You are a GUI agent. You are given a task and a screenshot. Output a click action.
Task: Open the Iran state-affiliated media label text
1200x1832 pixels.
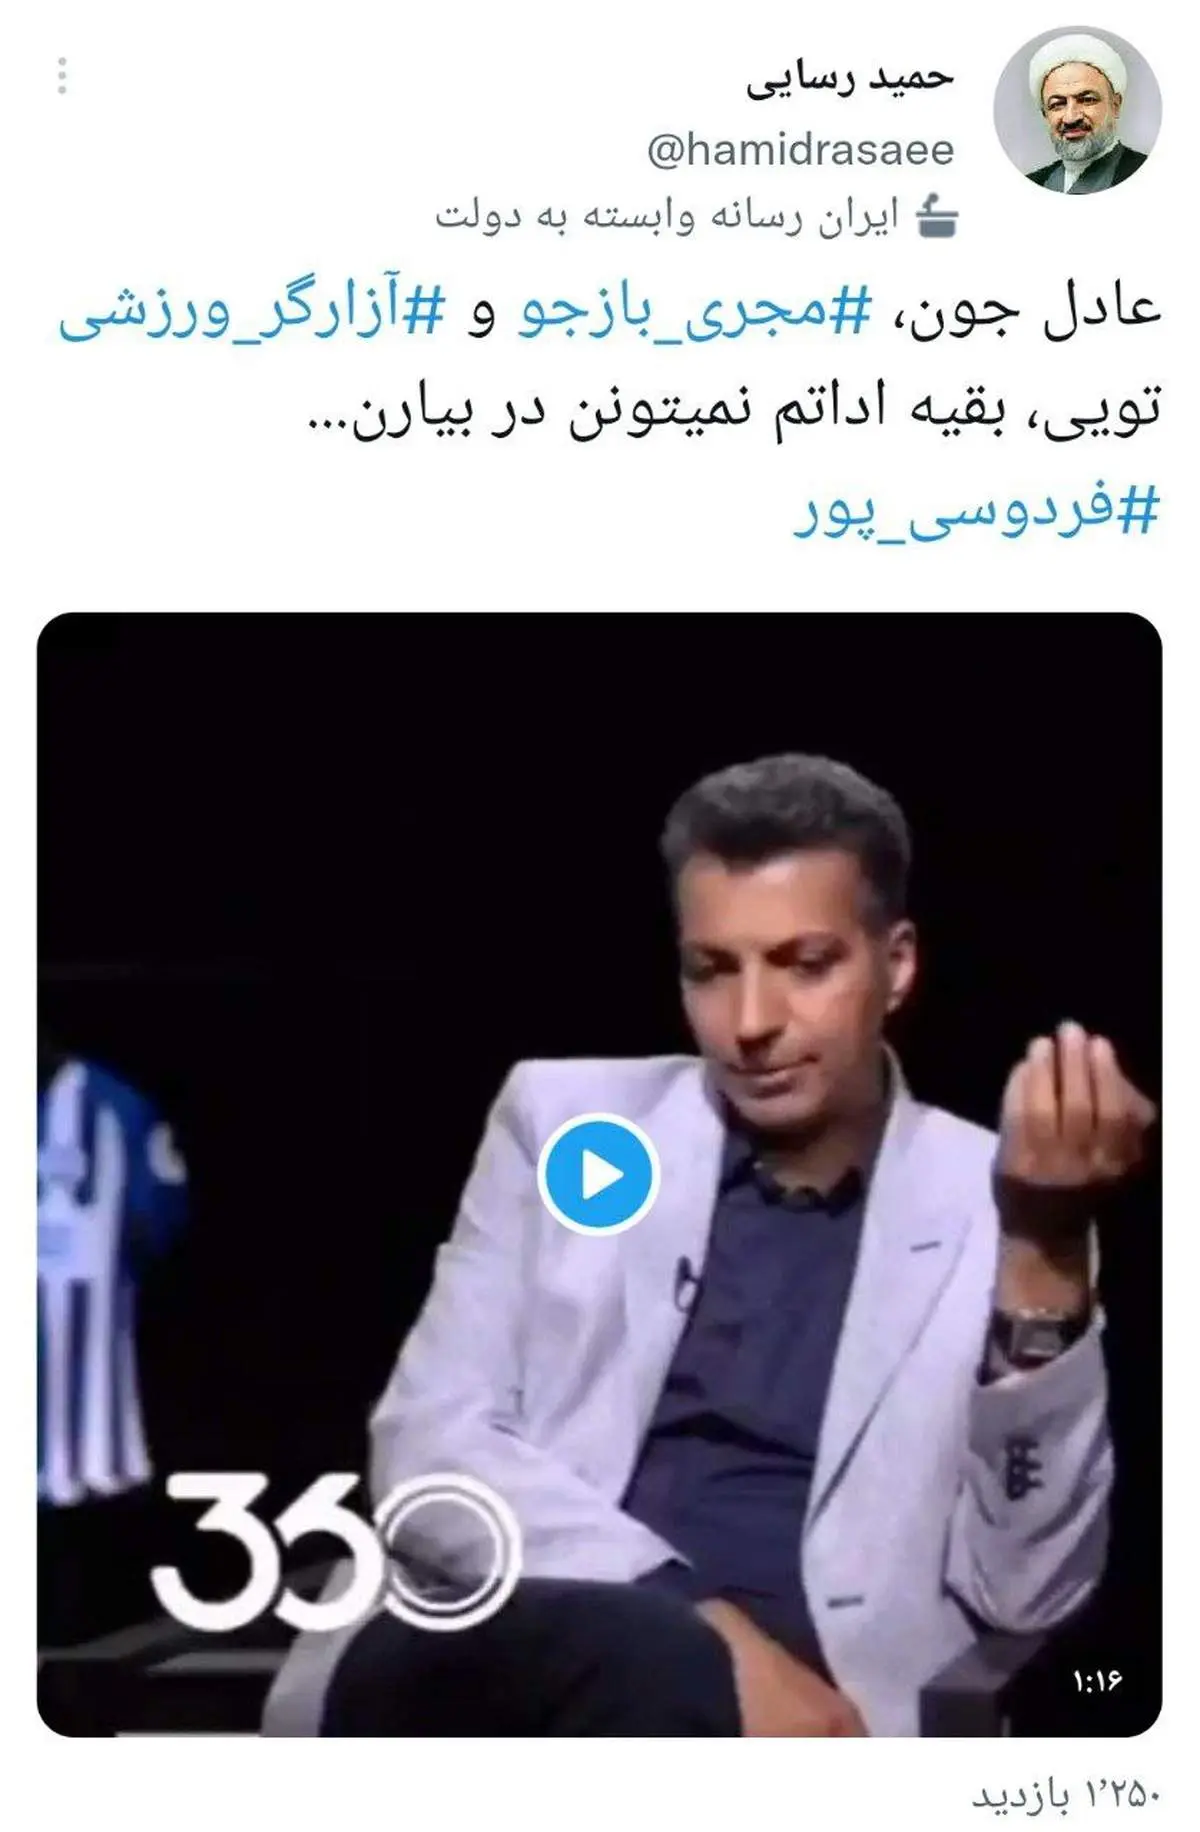pos(668,216)
